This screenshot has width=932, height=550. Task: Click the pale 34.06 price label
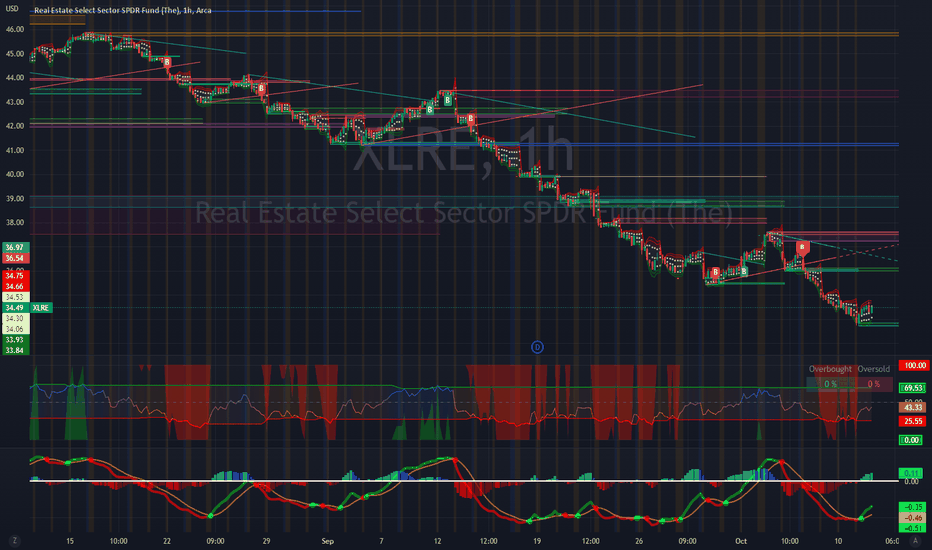click(15, 329)
